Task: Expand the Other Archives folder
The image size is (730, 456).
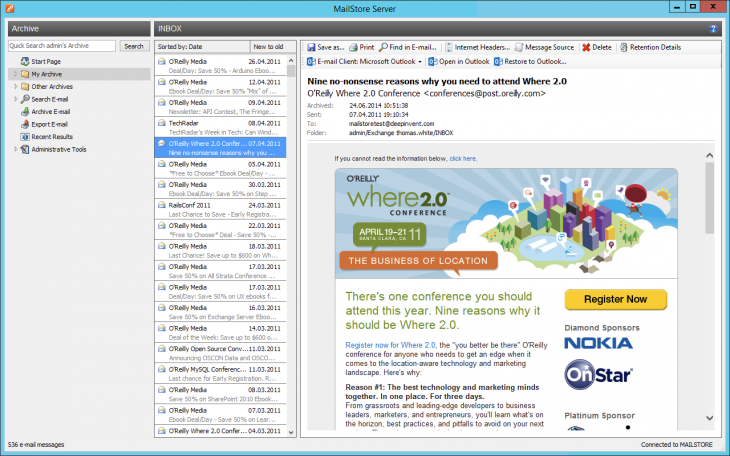Action: point(15,87)
